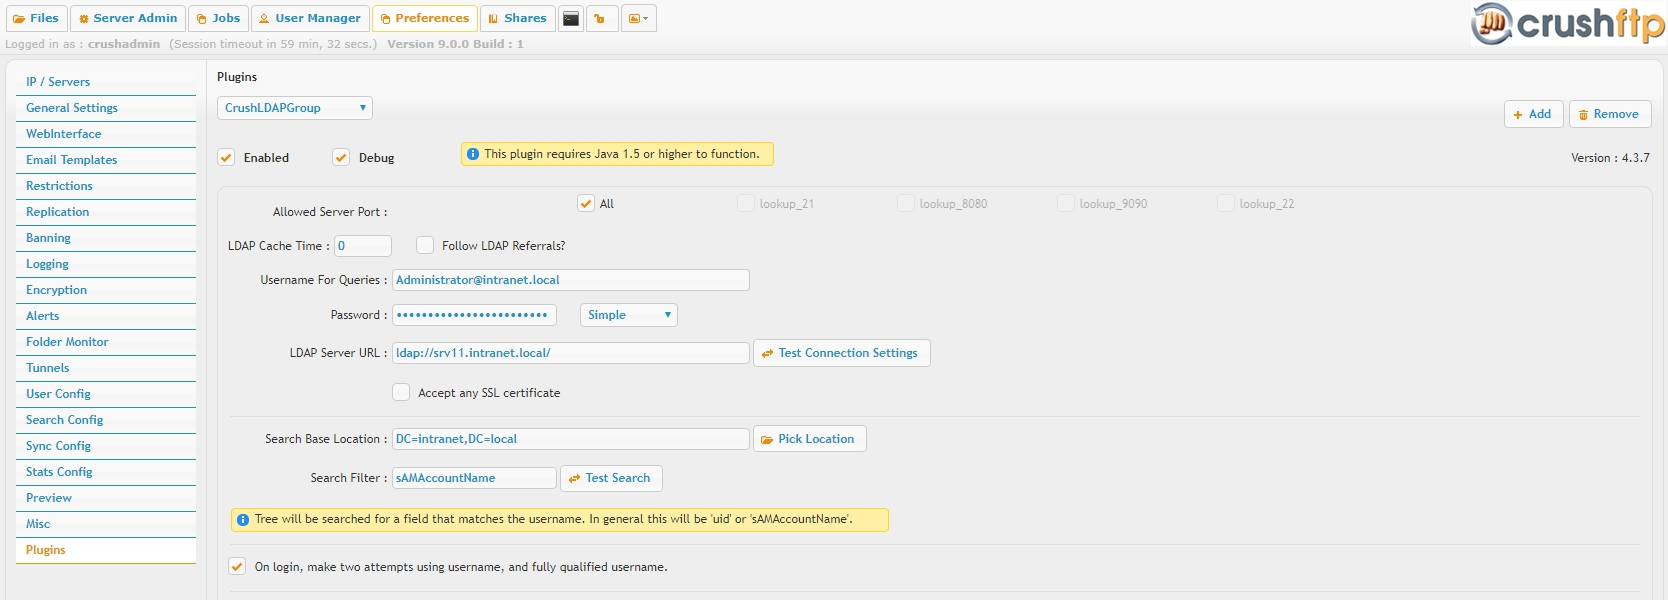This screenshot has width=1668, height=600.
Task: Open Sync Config in sidebar
Action: (x=105, y=446)
